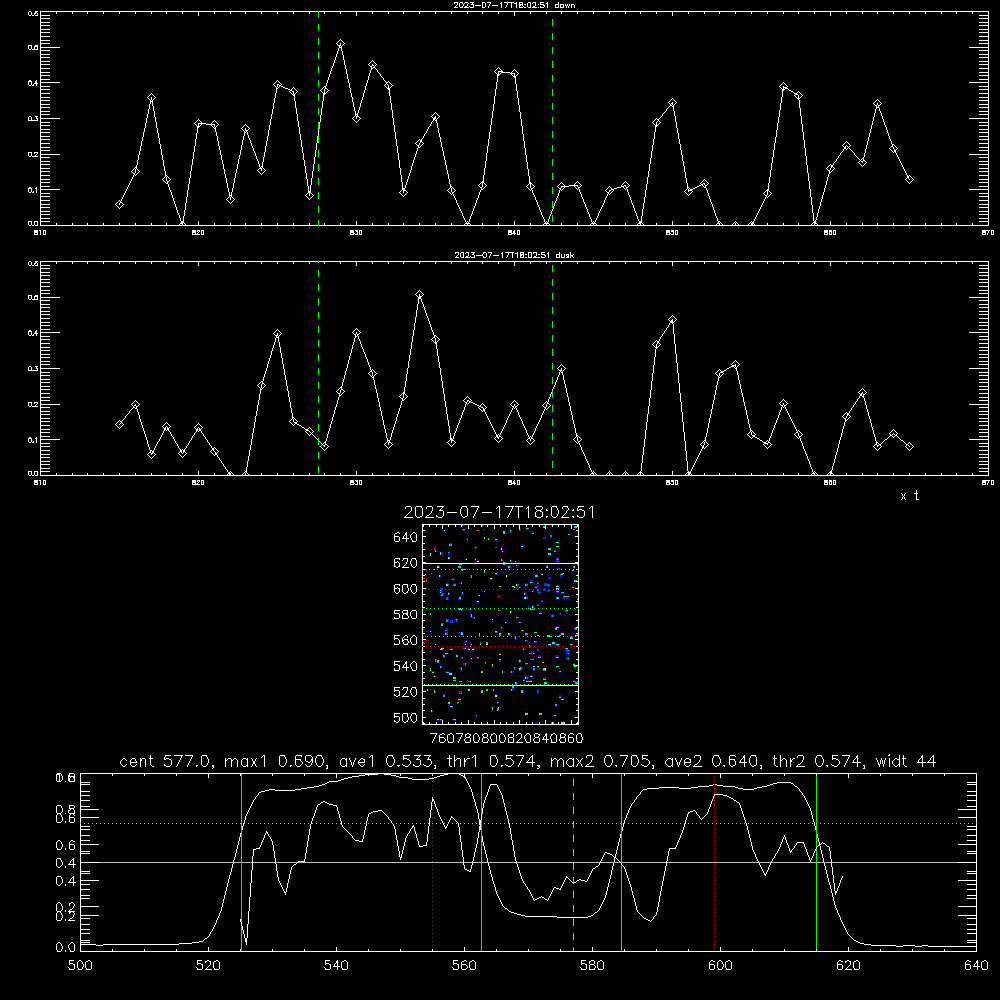Screen dimensions: 1000x1000
Task: Click the timestamp title above the scatter image
Action: [499, 512]
